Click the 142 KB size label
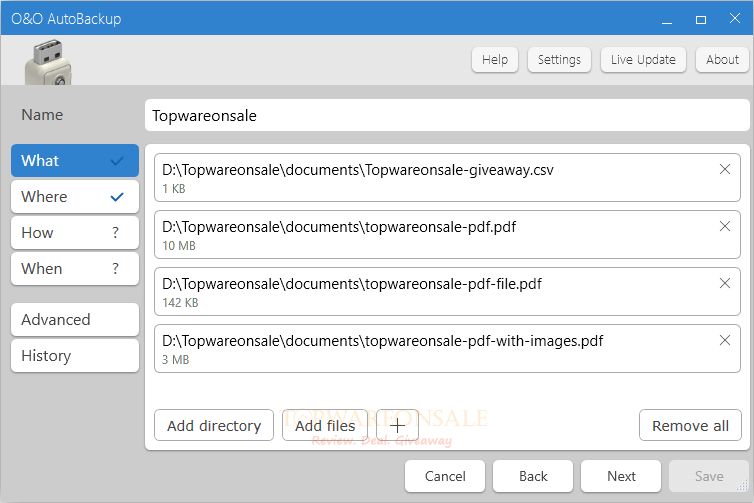 click(180, 302)
